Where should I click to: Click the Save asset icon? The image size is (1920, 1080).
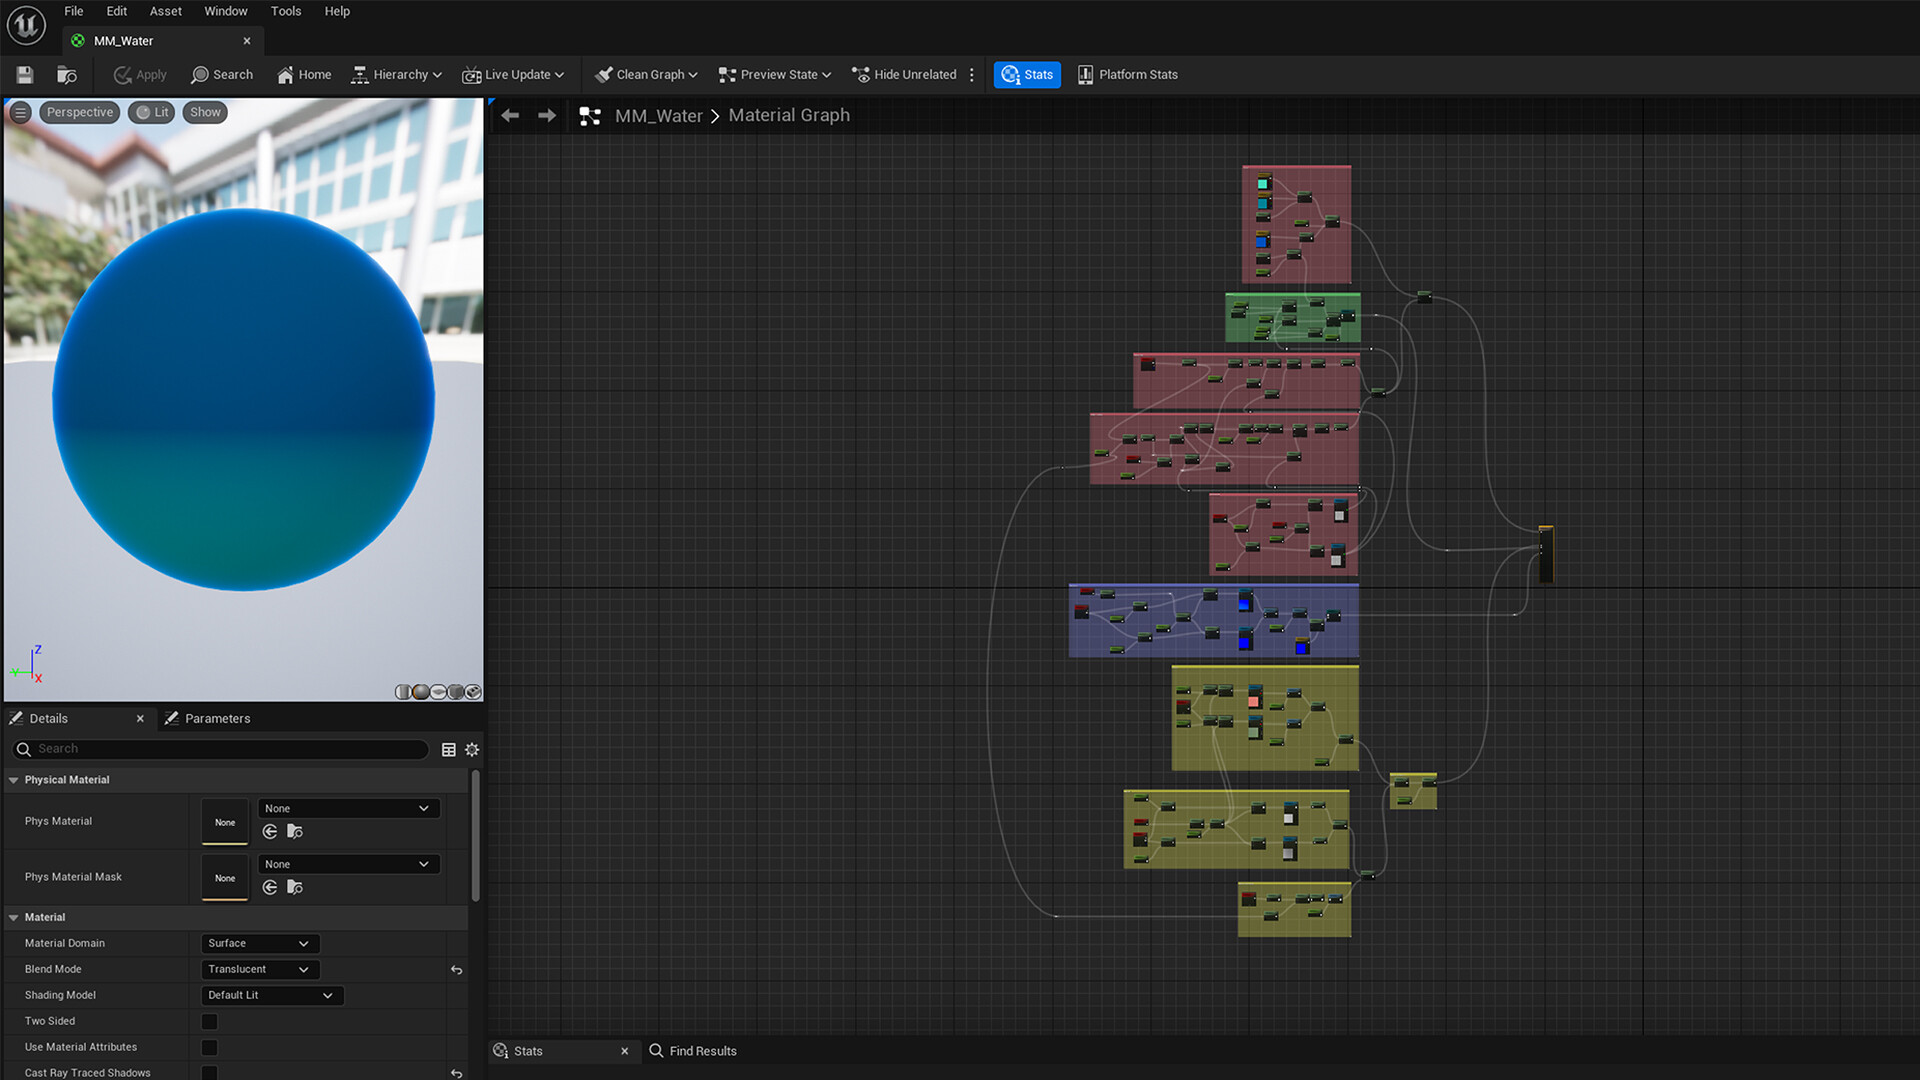tap(25, 75)
